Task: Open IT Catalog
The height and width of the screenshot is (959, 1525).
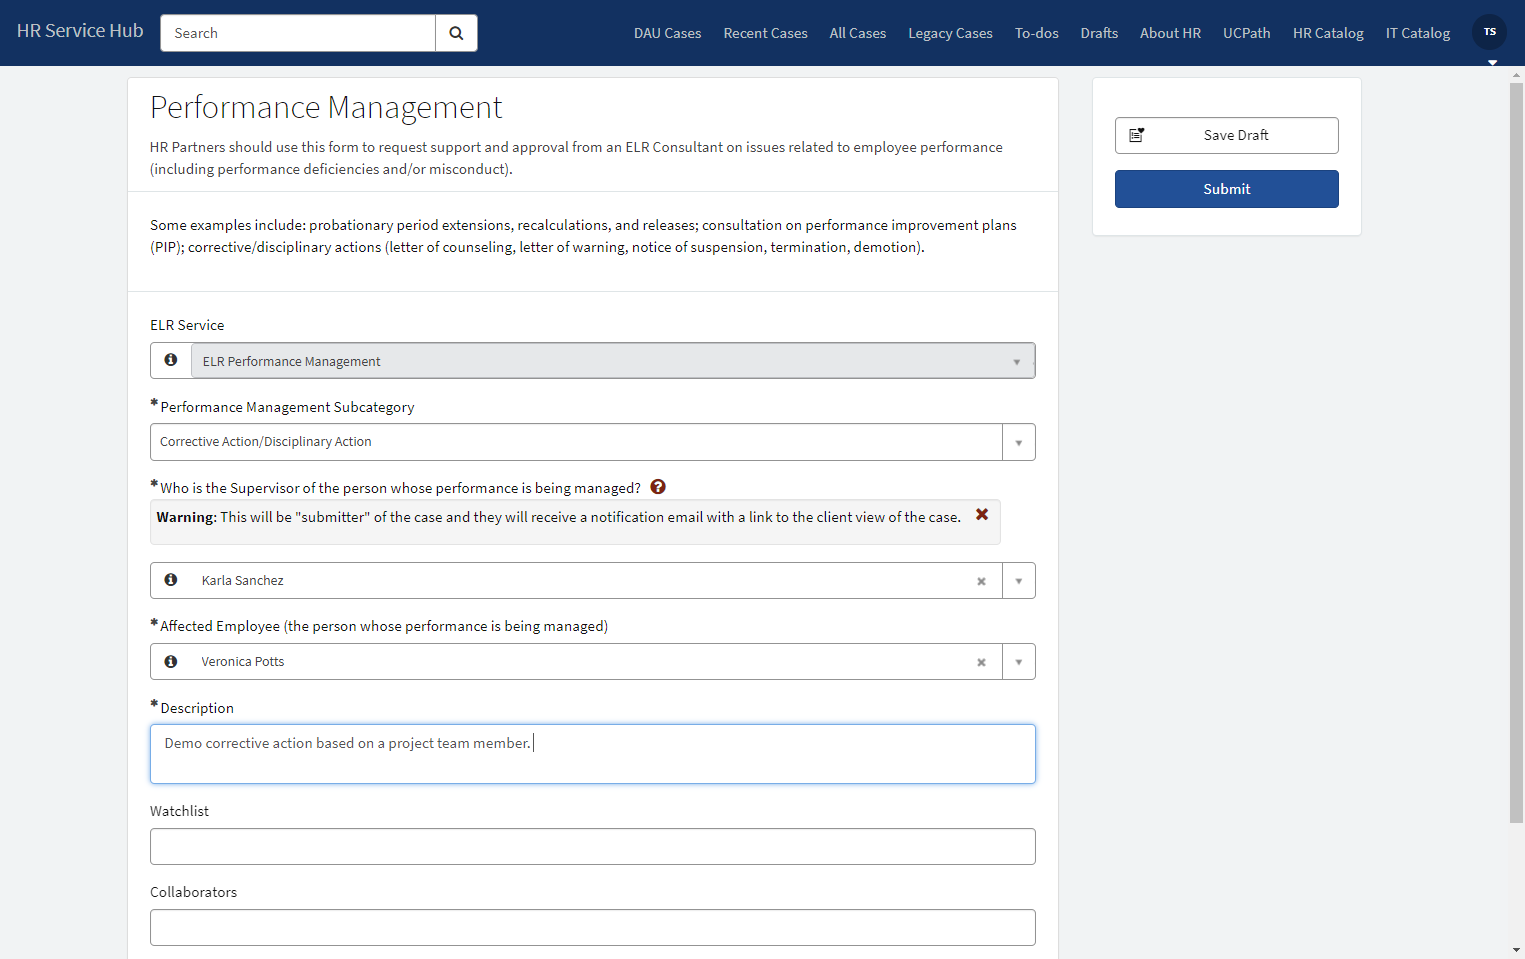Action: (x=1417, y=33)
